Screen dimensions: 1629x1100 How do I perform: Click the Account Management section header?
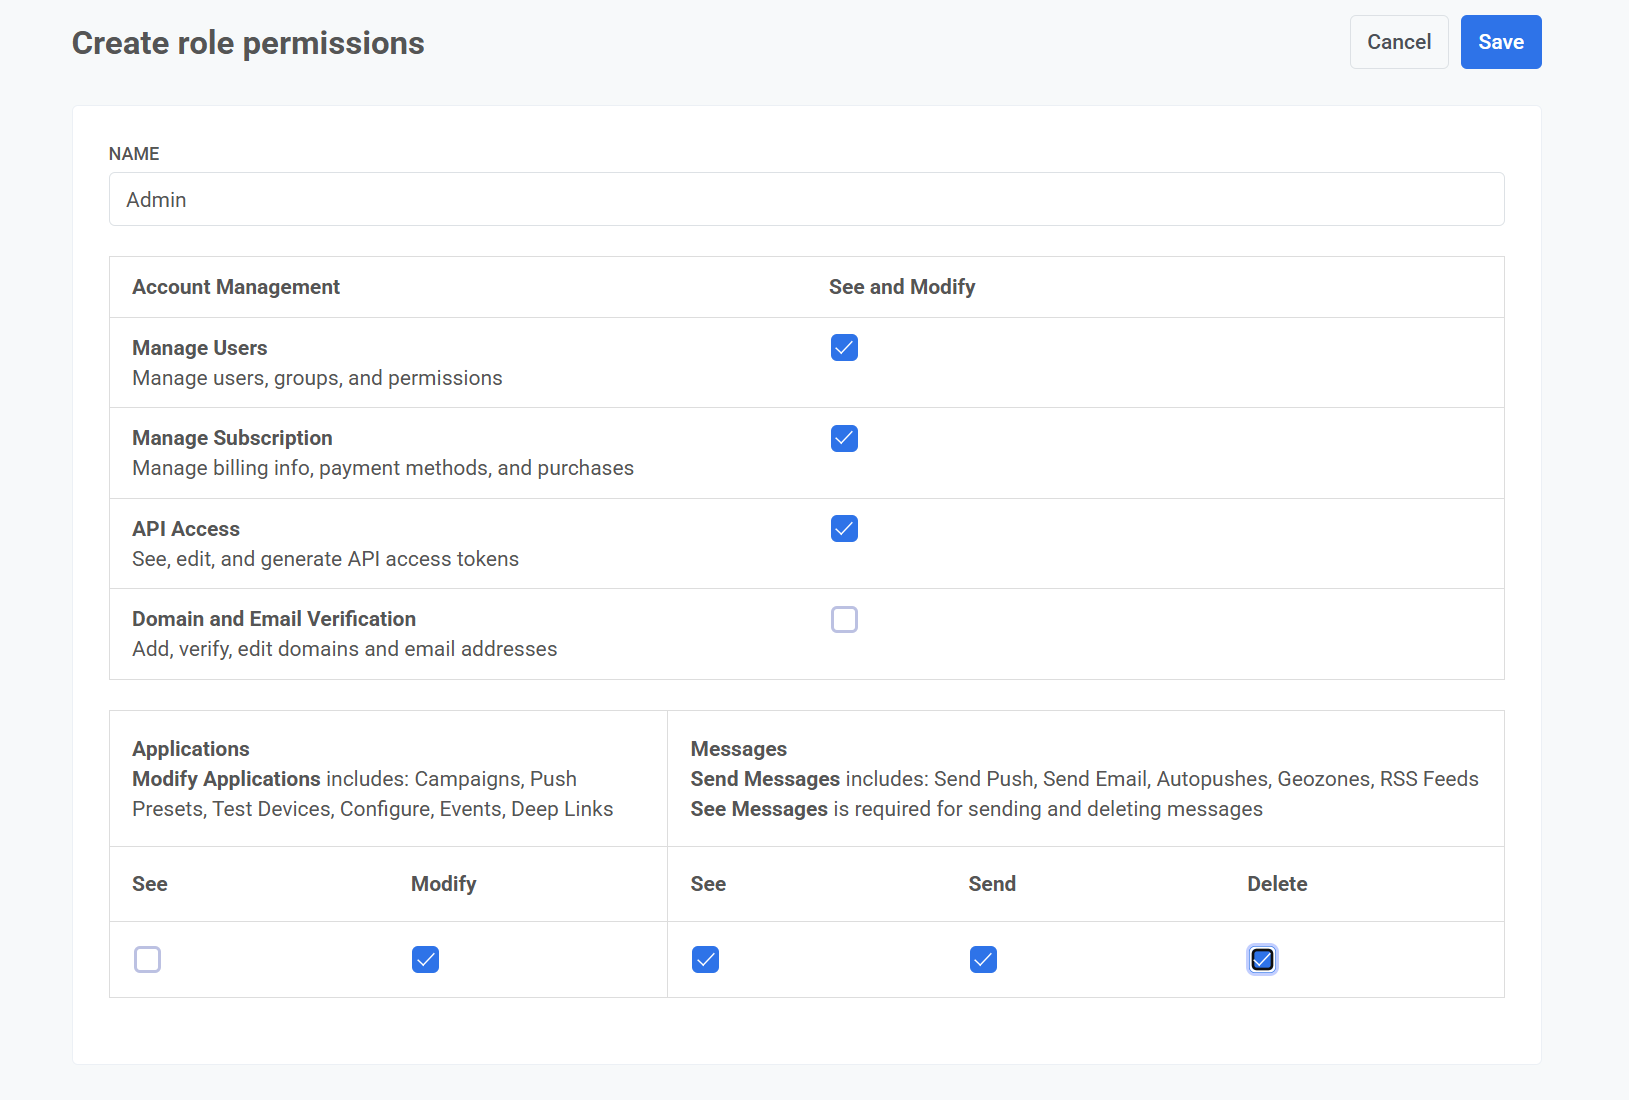pos(236,287)
